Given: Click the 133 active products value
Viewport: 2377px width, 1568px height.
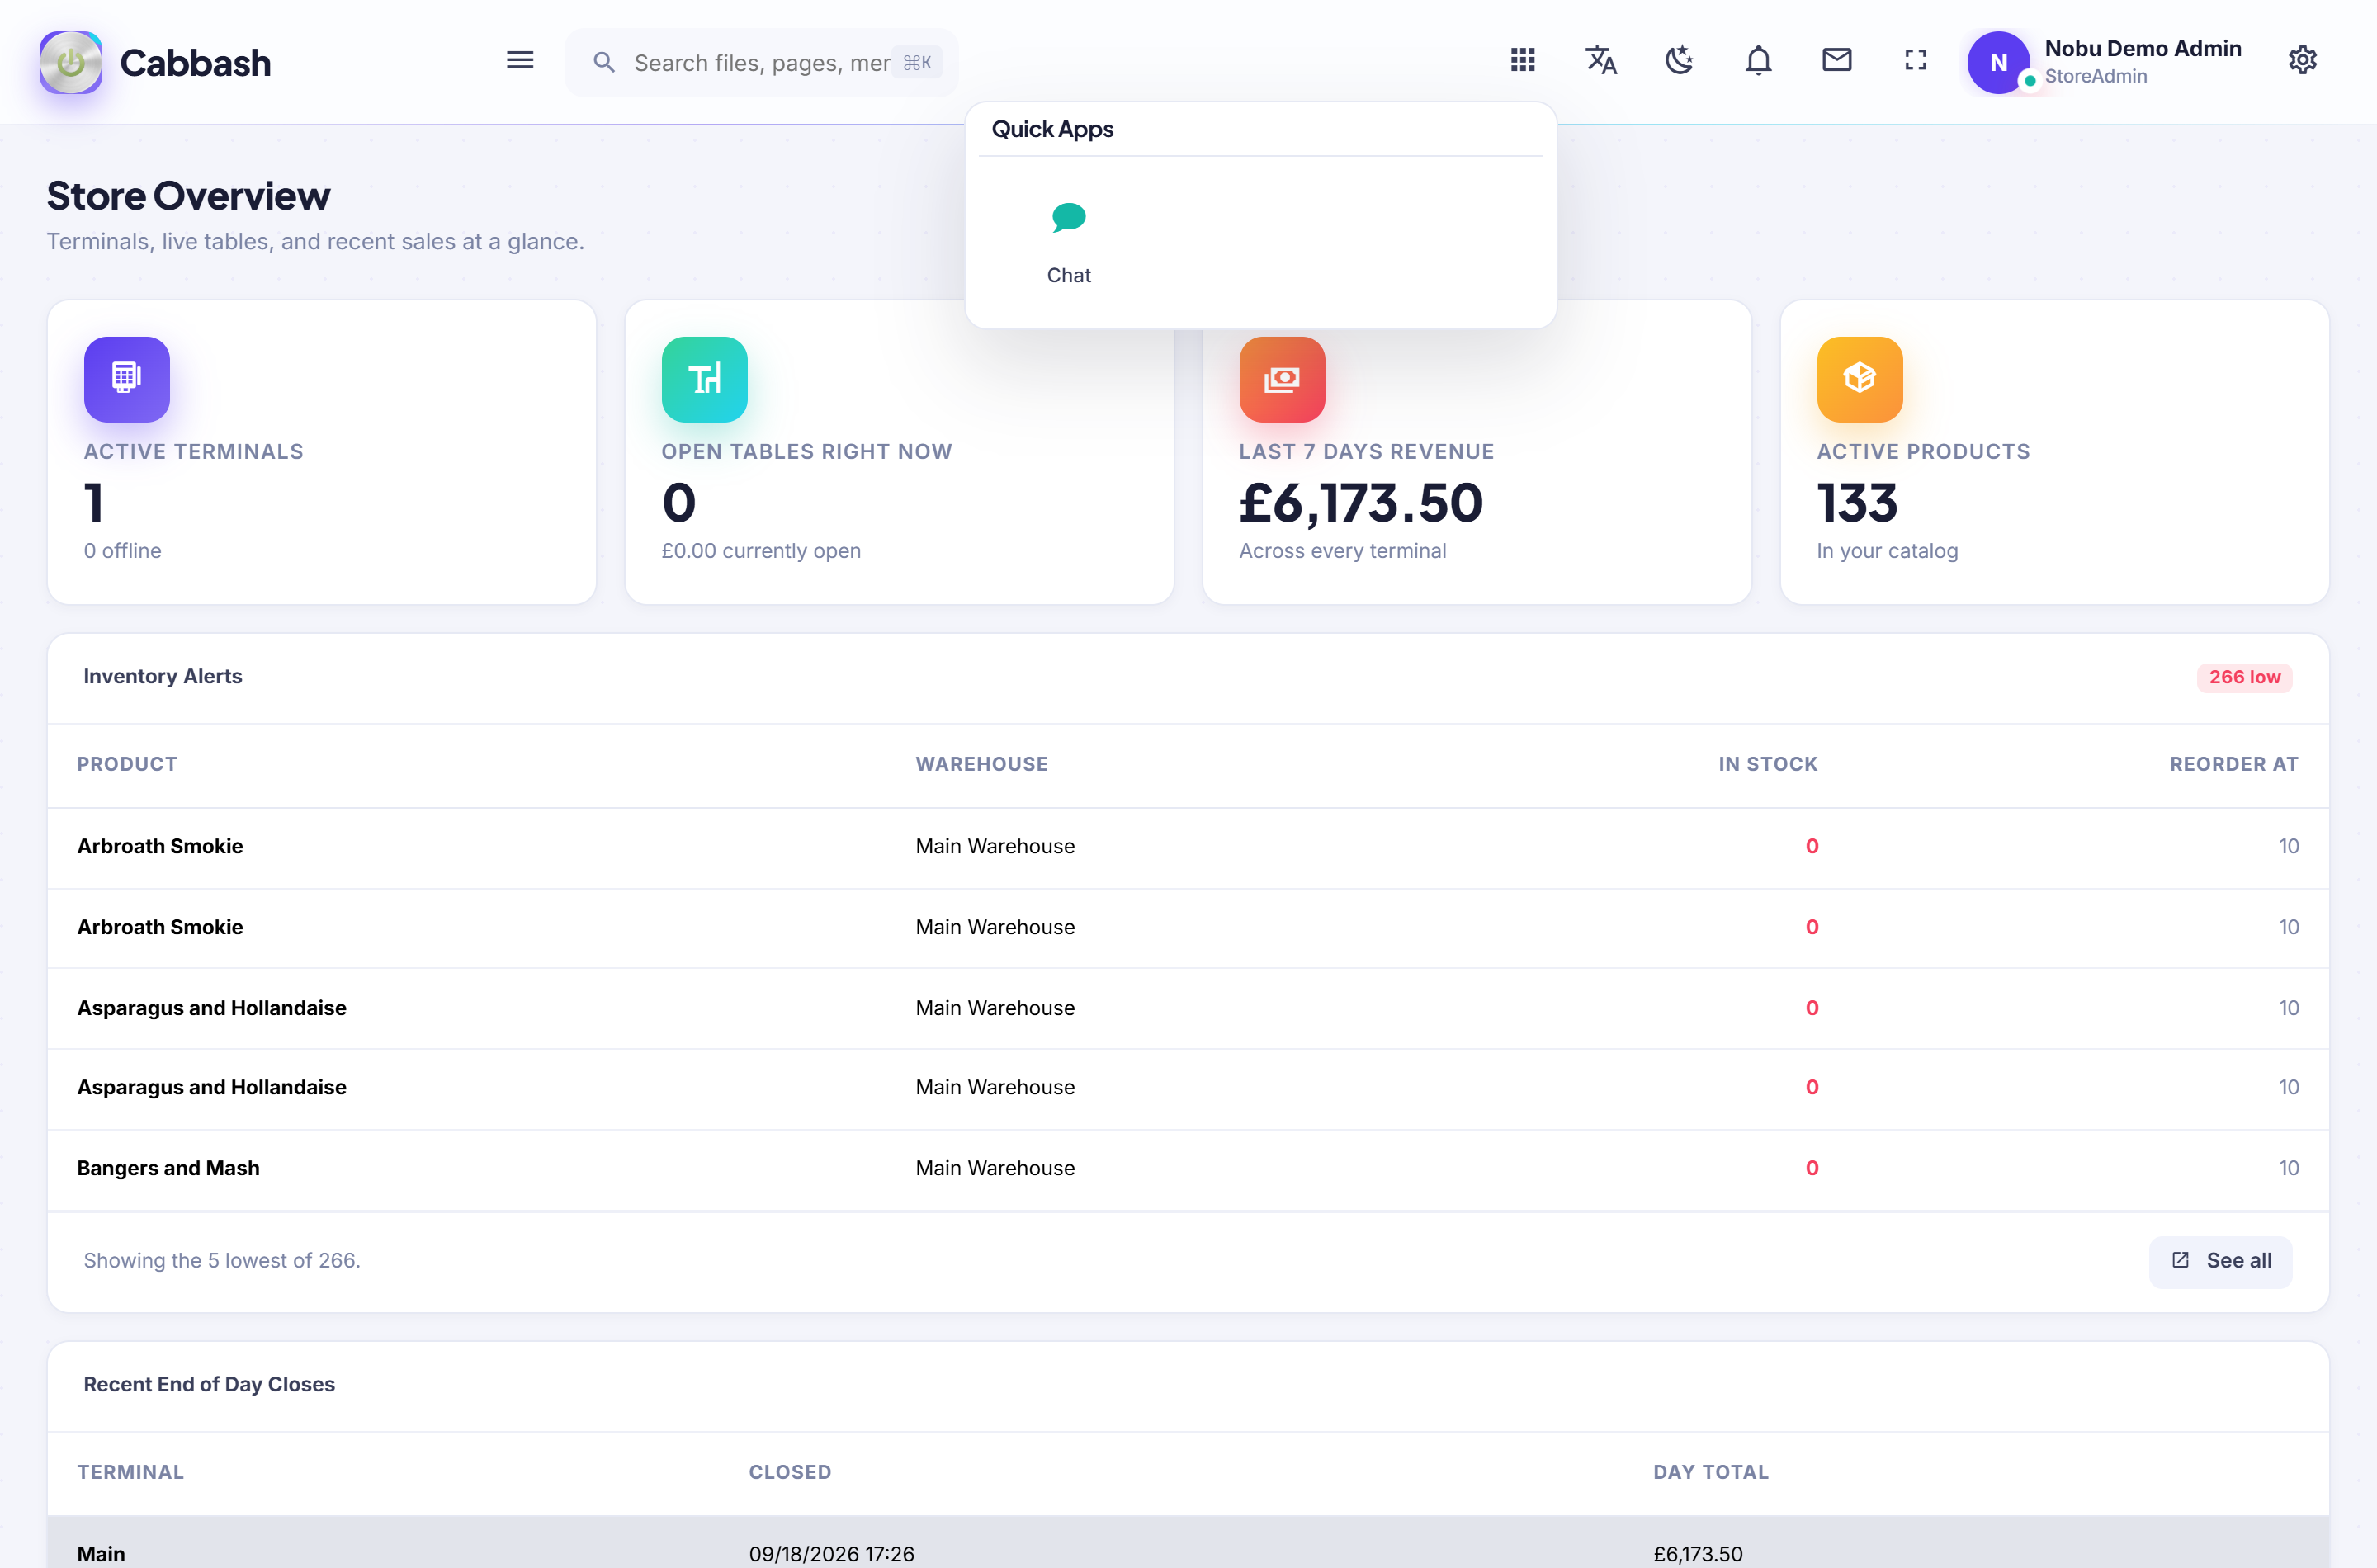Looking at the screenshot, I should click(1857, 503).
